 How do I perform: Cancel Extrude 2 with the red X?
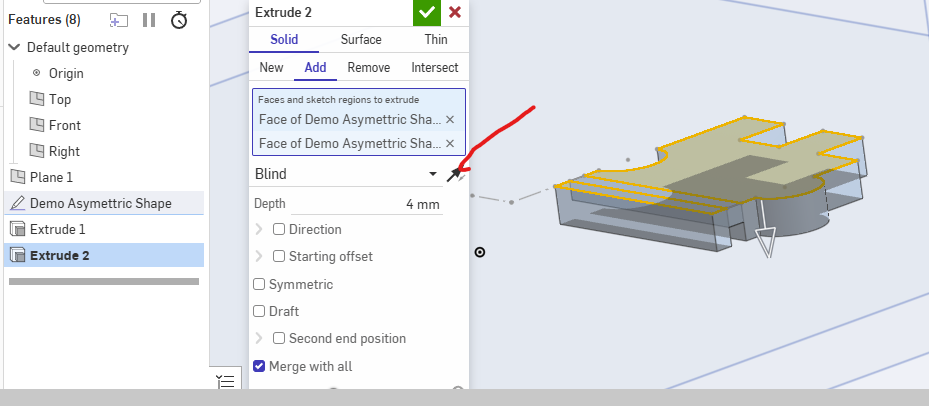[454, 12]
